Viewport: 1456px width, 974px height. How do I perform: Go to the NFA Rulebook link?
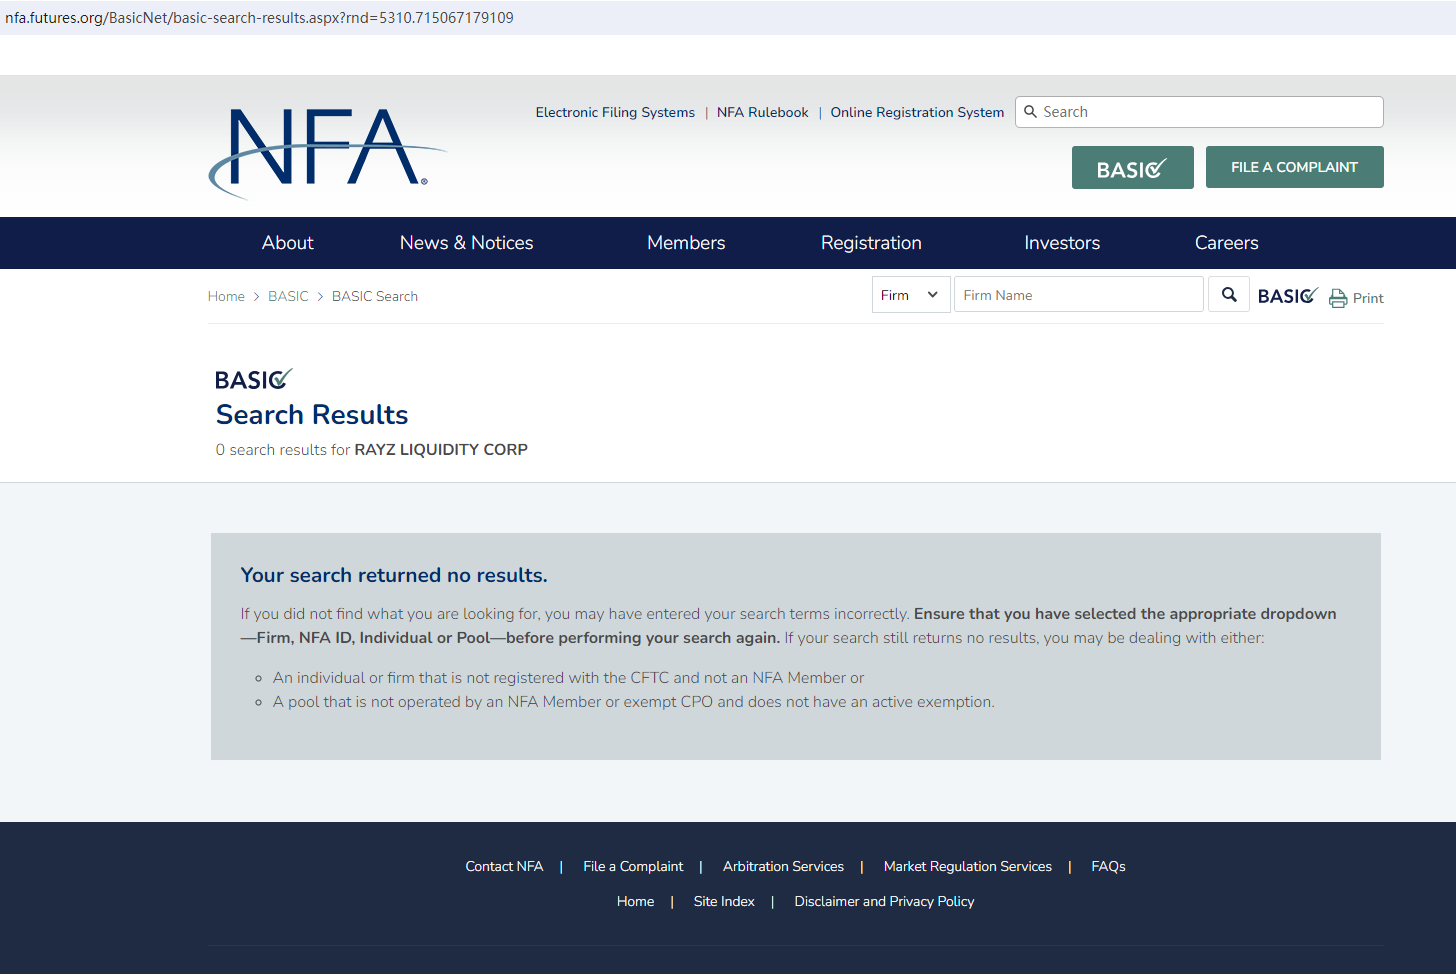(762, 112)
